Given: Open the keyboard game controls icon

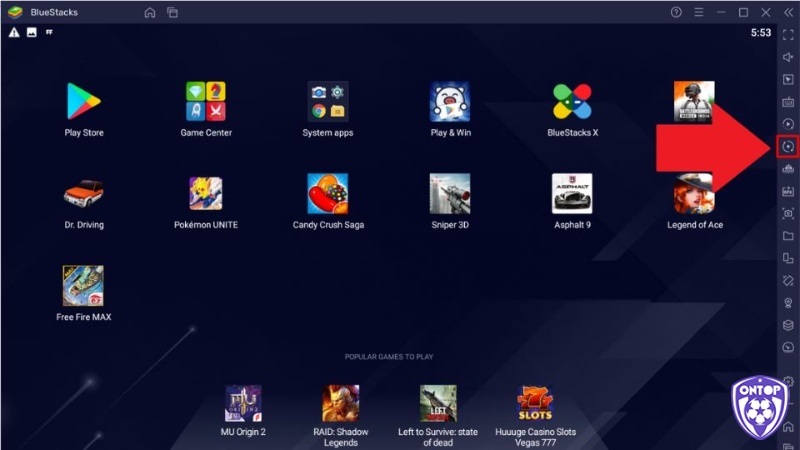Looking at the screenshot, I should (788, 102).
